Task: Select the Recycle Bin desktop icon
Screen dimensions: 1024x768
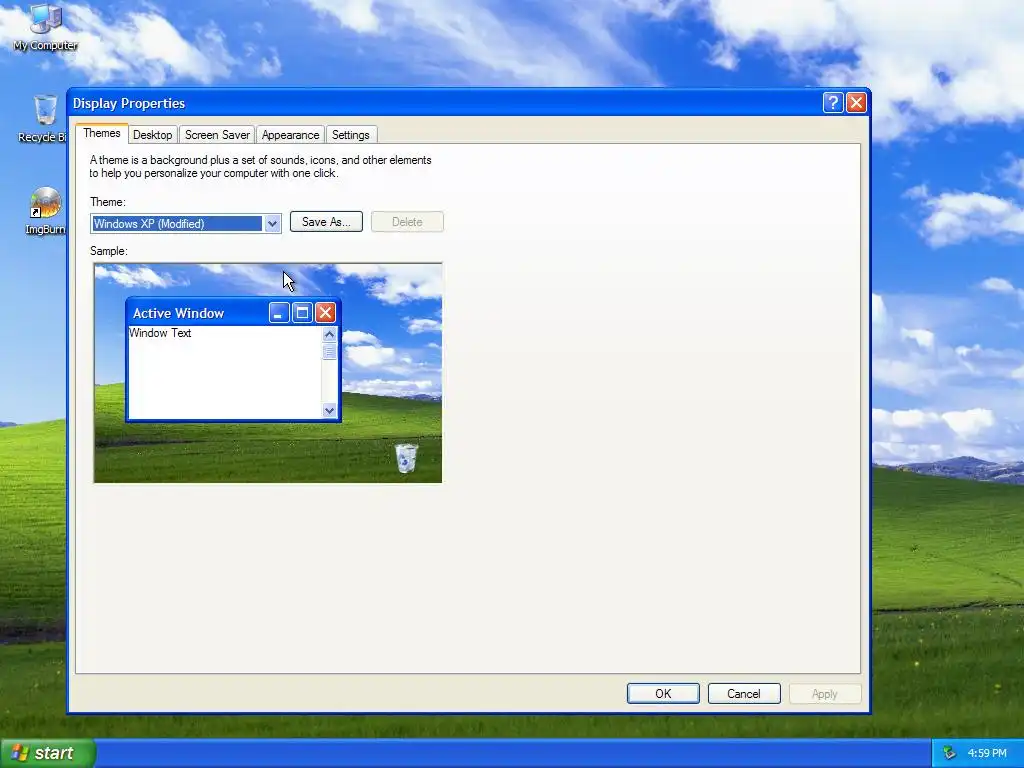Action: coord(44,118)
